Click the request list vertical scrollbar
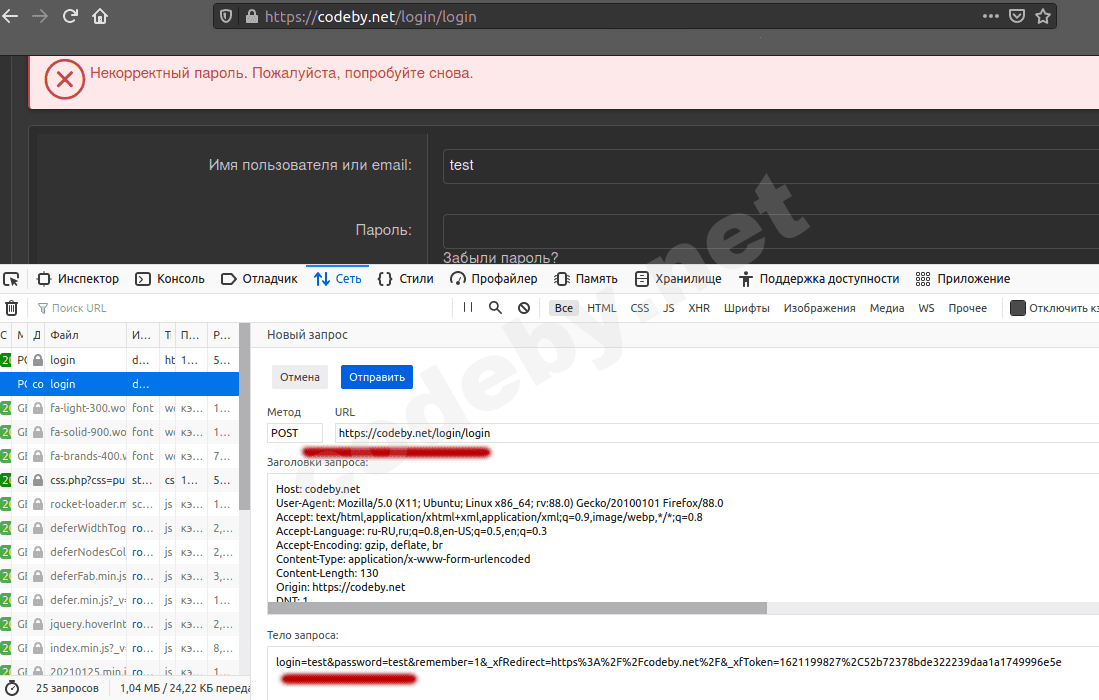Viewport: 1099px width, 700px height. (245, 417)
